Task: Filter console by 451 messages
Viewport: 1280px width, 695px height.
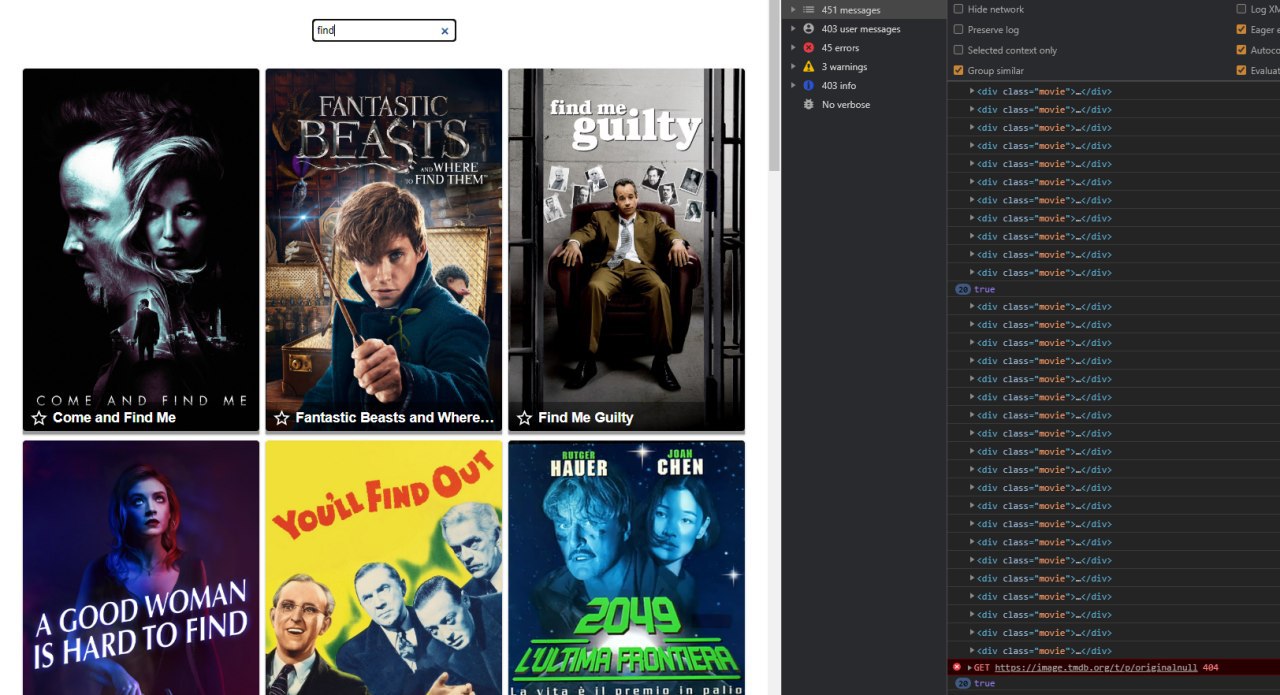Action: tap(864, 10)
